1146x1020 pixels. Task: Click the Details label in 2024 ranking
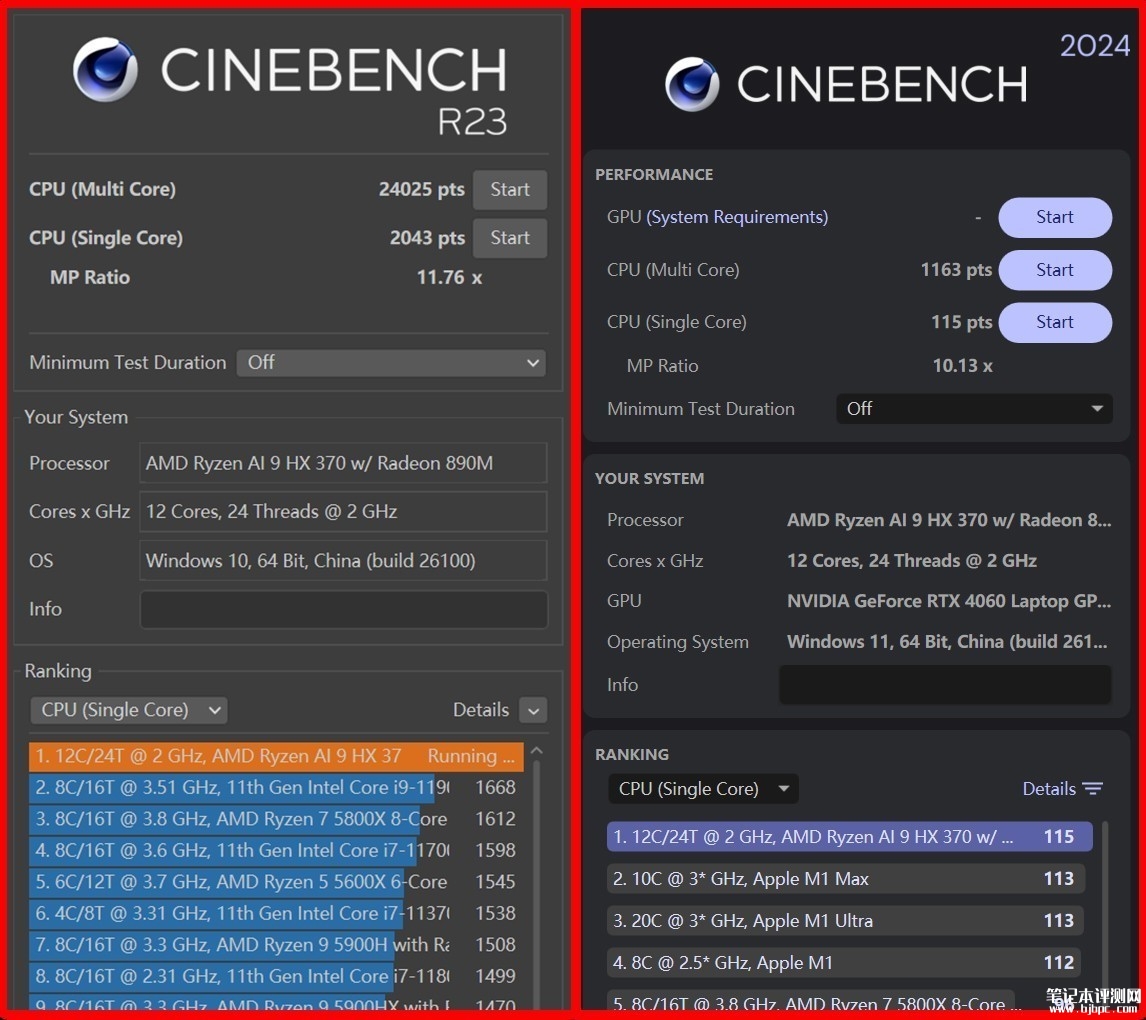(x=1049, y=788)
